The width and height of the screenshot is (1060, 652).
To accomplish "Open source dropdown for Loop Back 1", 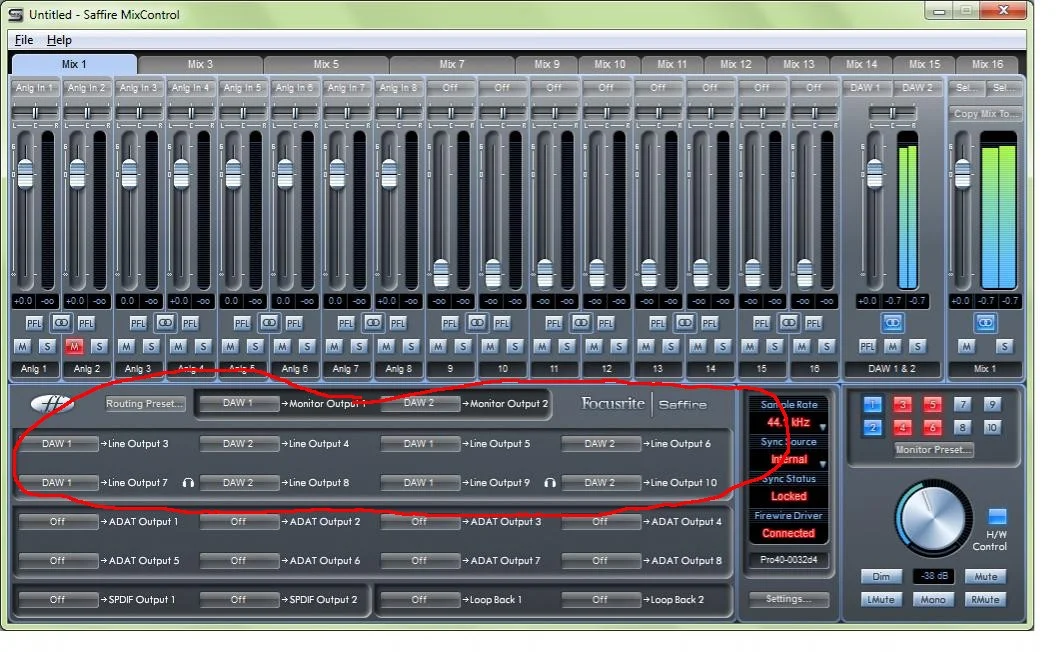I will point(420,600).
